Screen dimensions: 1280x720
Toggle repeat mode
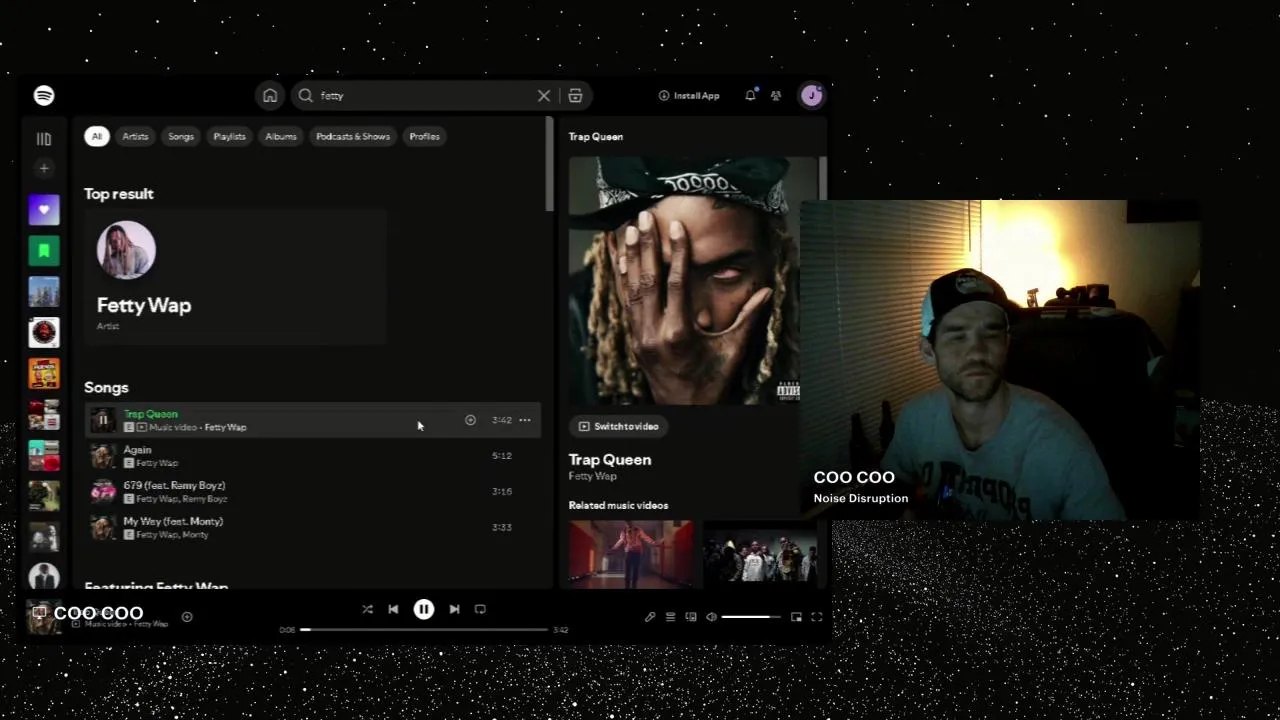point(480,609)
